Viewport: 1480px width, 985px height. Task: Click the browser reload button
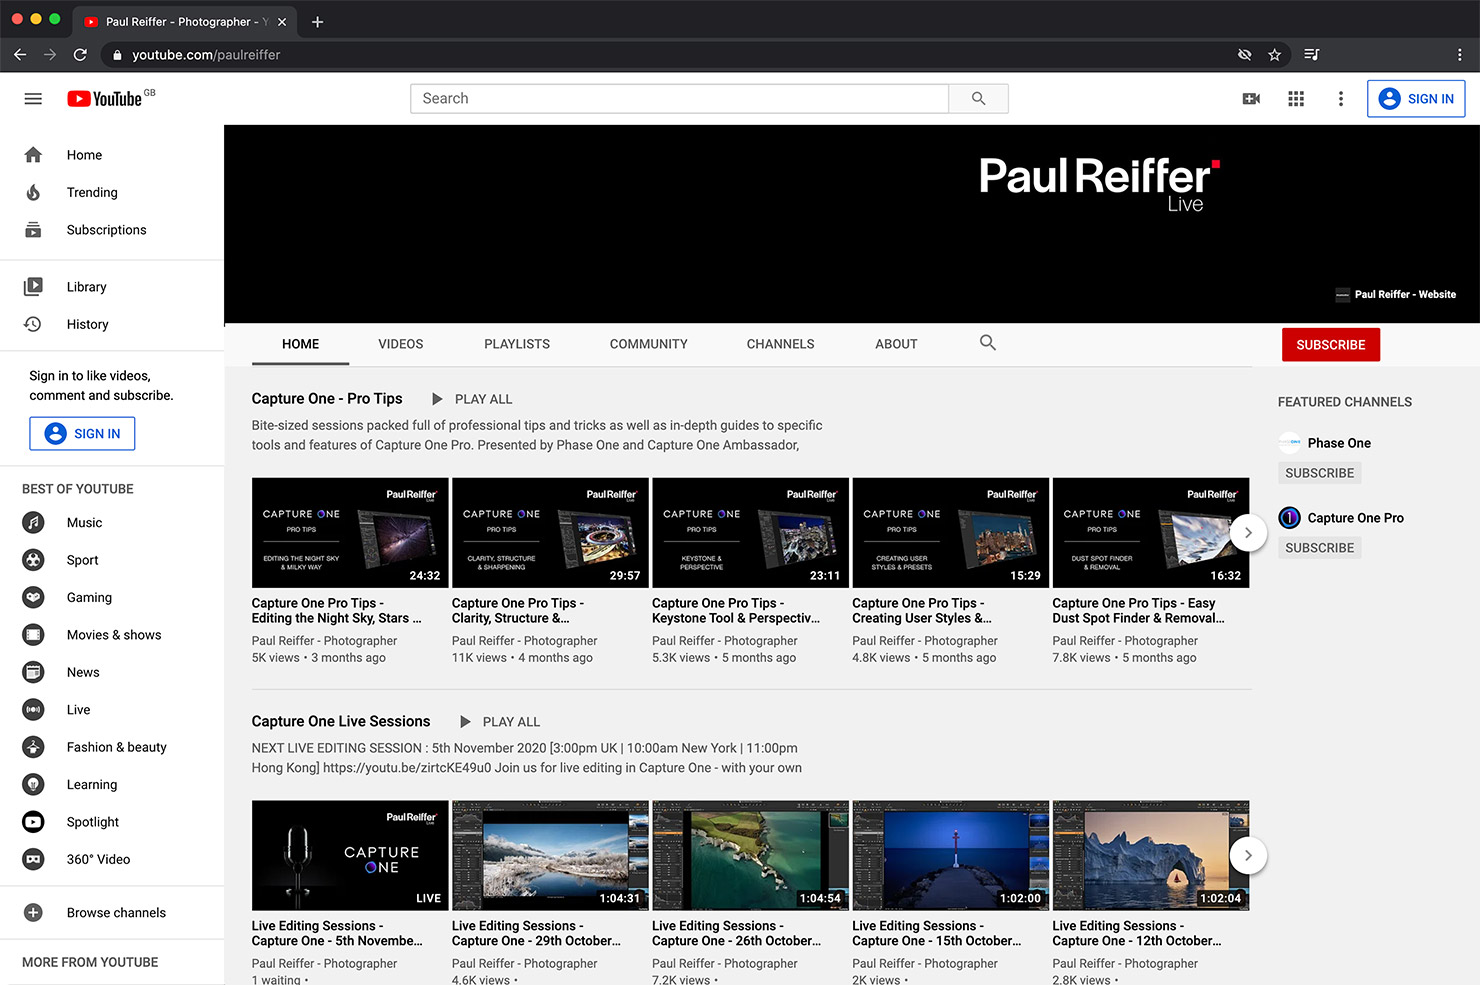[80, 55]
